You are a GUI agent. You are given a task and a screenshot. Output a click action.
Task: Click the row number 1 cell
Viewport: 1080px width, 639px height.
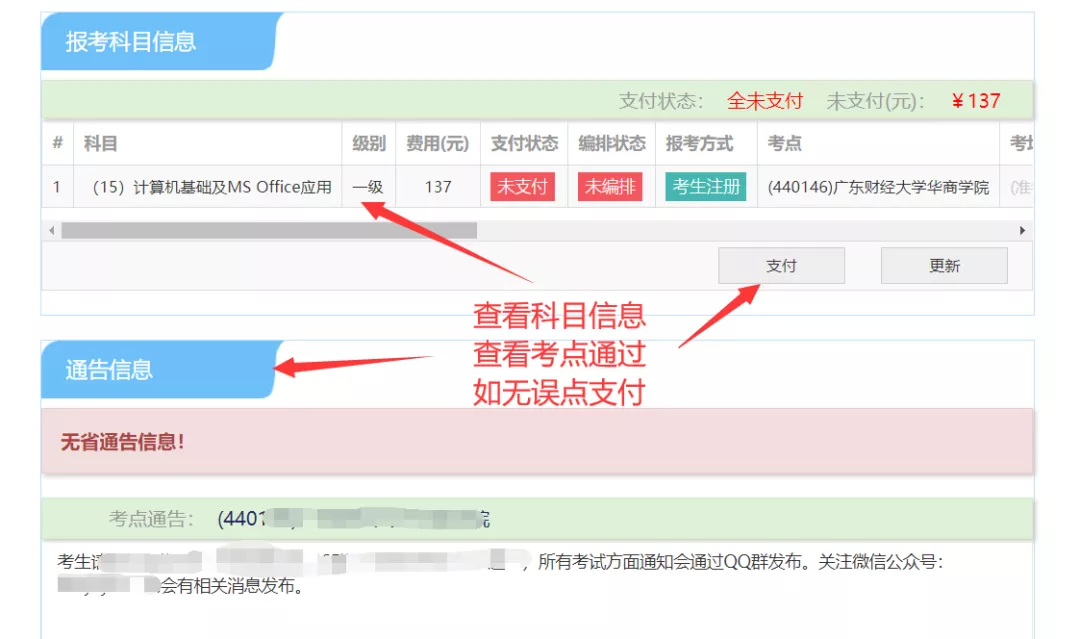(56, 187)
